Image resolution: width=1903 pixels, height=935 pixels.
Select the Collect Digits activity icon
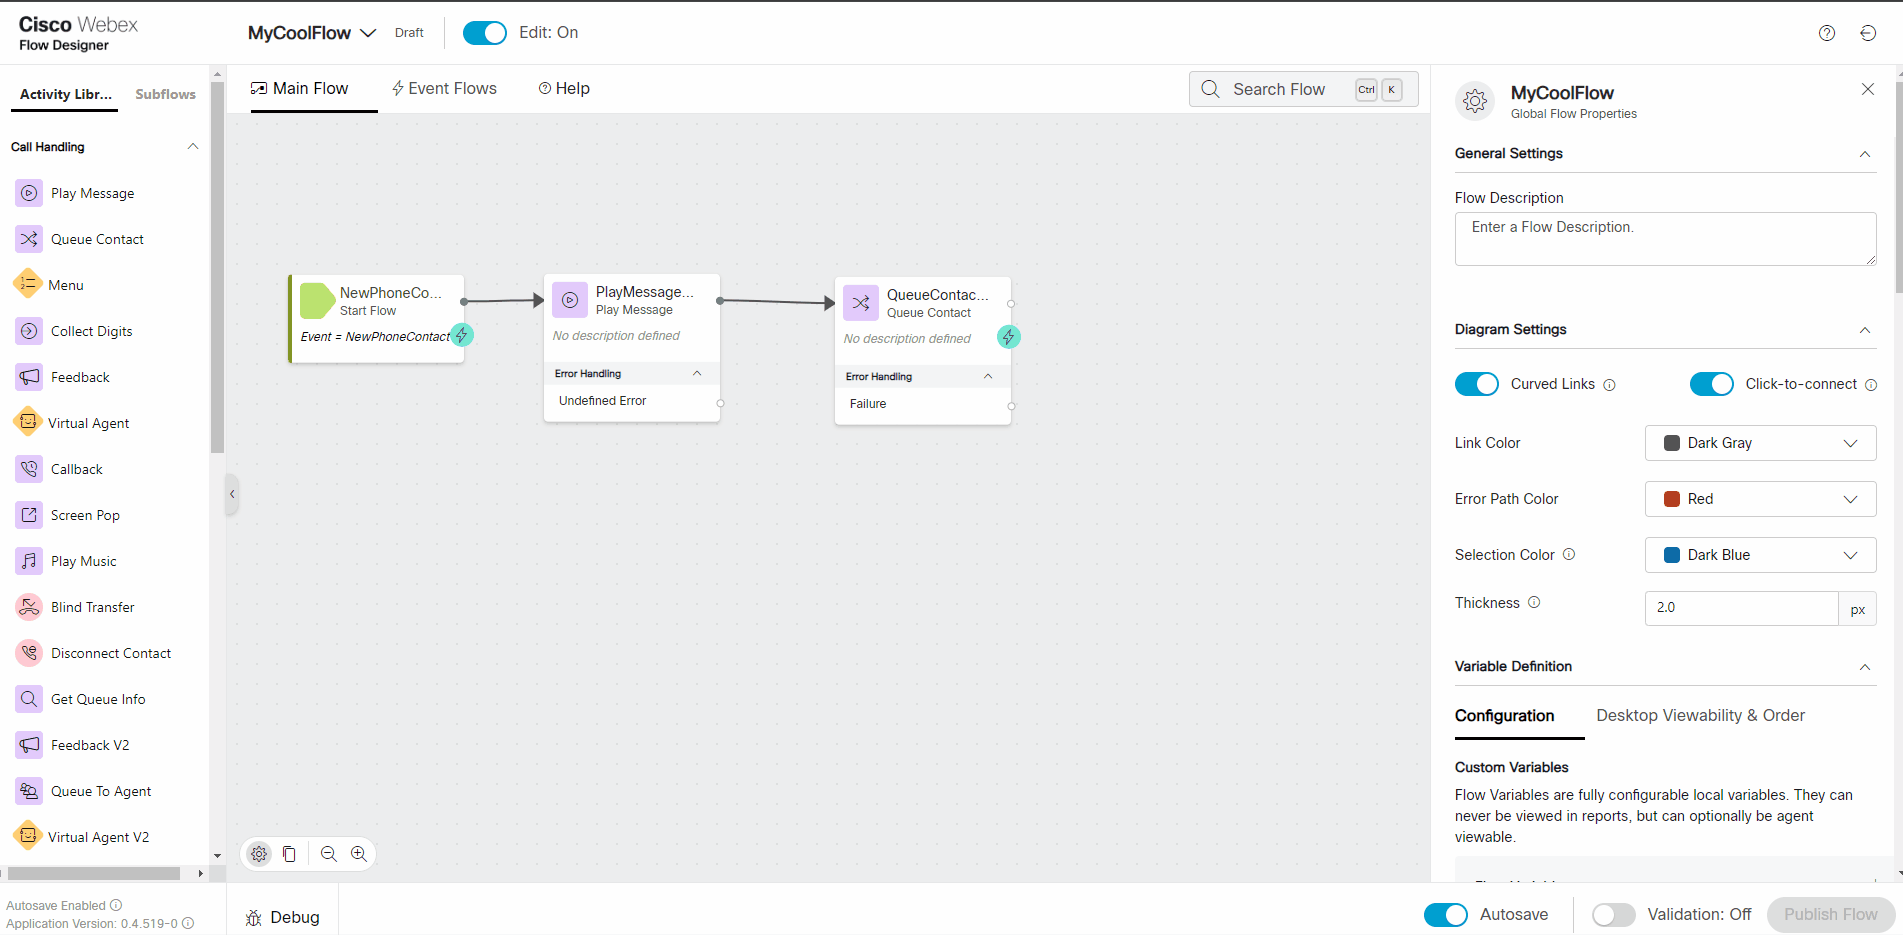pyautogui.click(x=29, y=331)
